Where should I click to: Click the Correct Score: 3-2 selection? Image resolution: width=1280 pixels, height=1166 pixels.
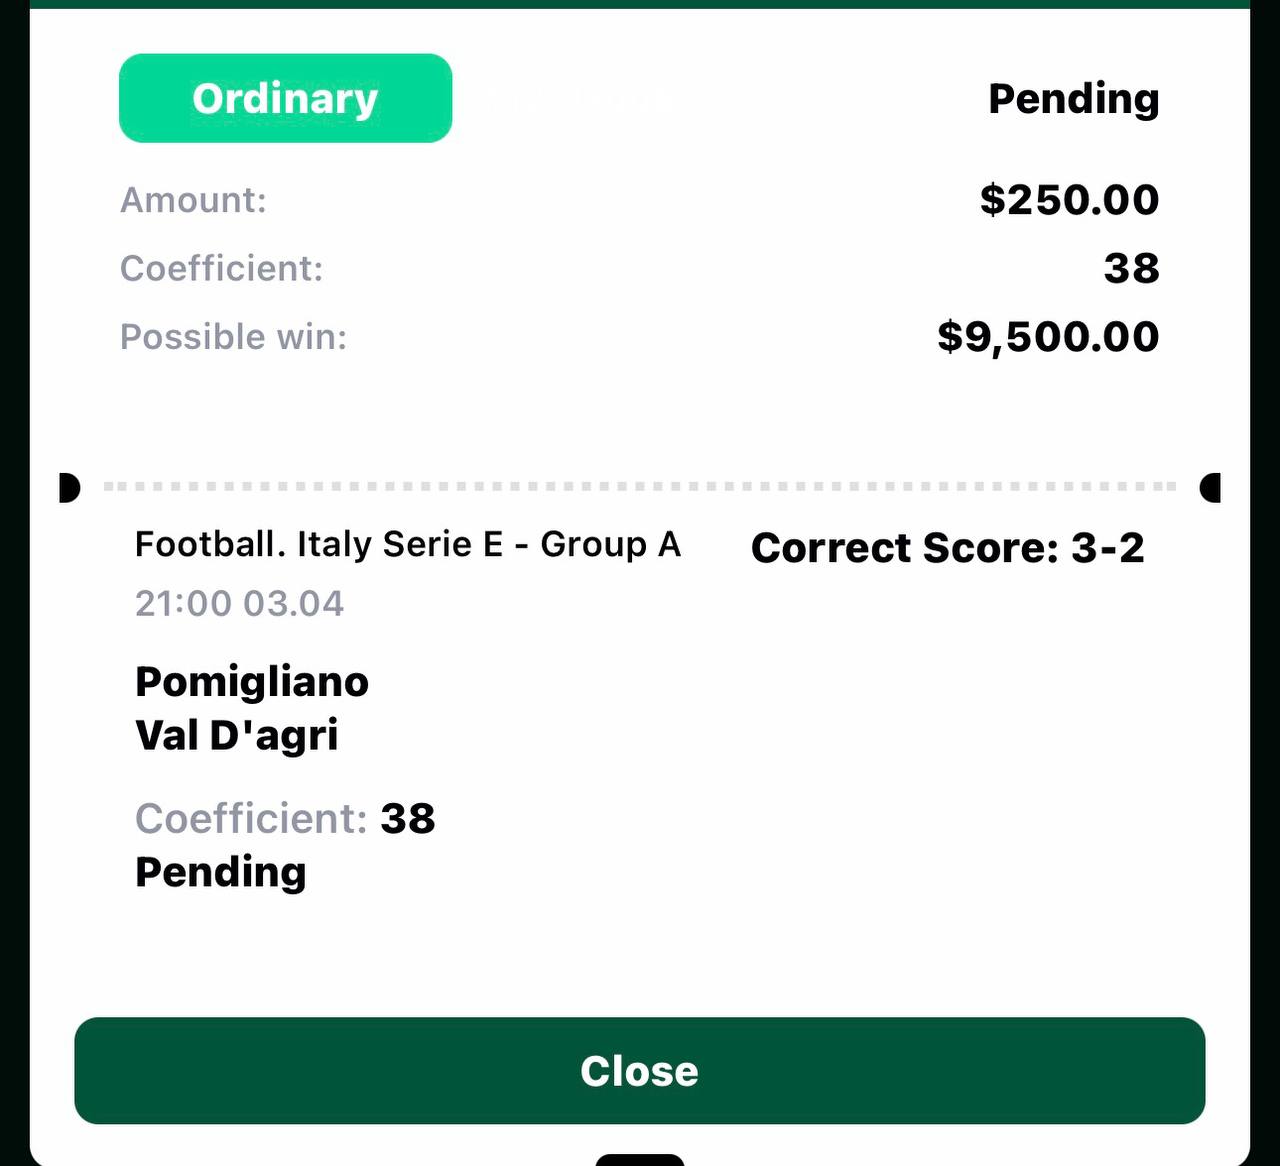tap(947, 548)
